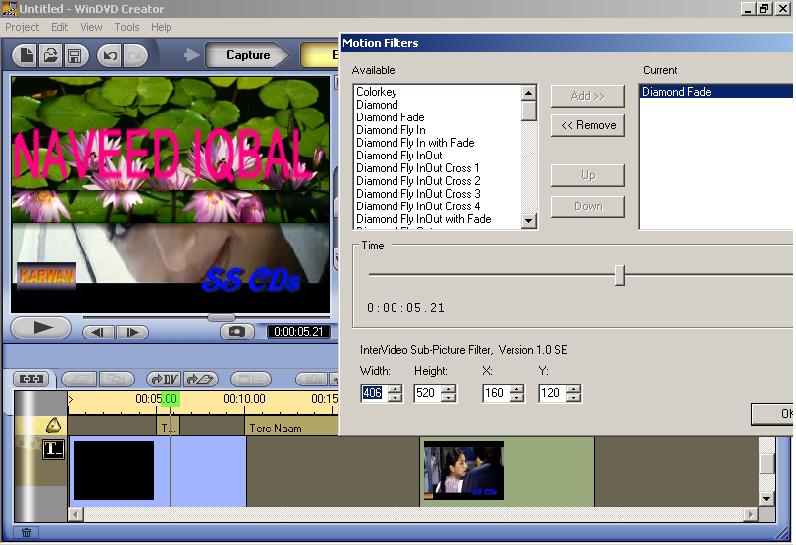Step forward one frame in preview
This screenshot has width=796, height=545.
point(132,332)
